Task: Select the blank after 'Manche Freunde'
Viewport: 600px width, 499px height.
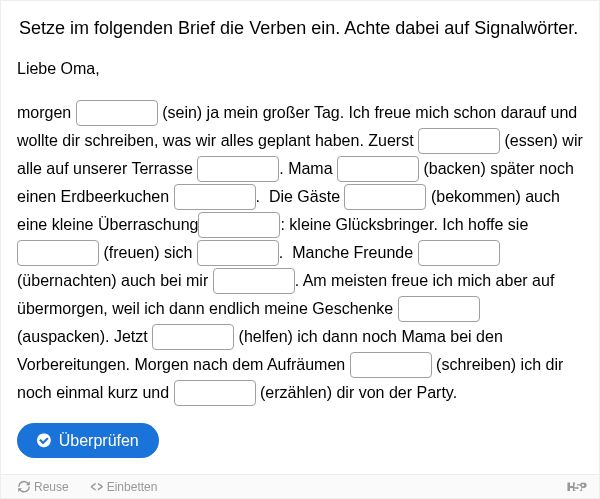Action: [459, 253]
